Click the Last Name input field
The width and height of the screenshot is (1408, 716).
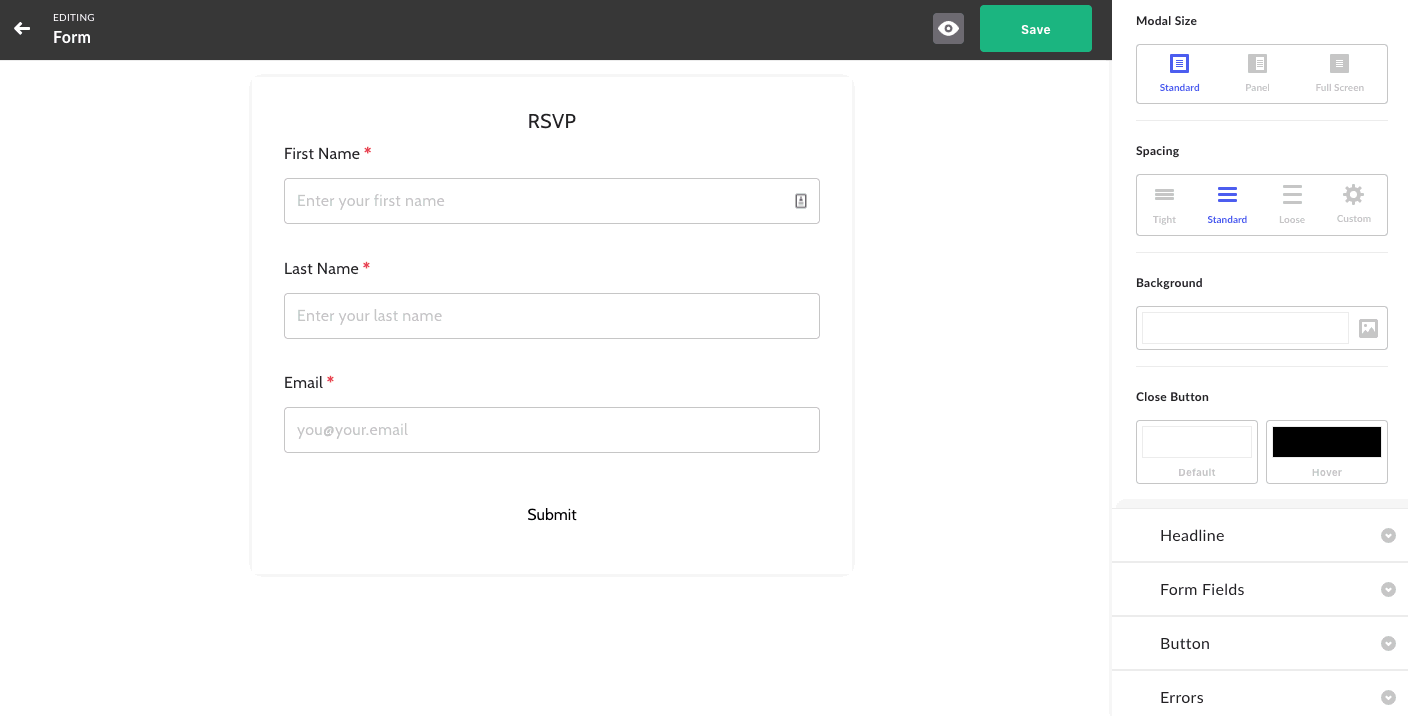[552, 316]
